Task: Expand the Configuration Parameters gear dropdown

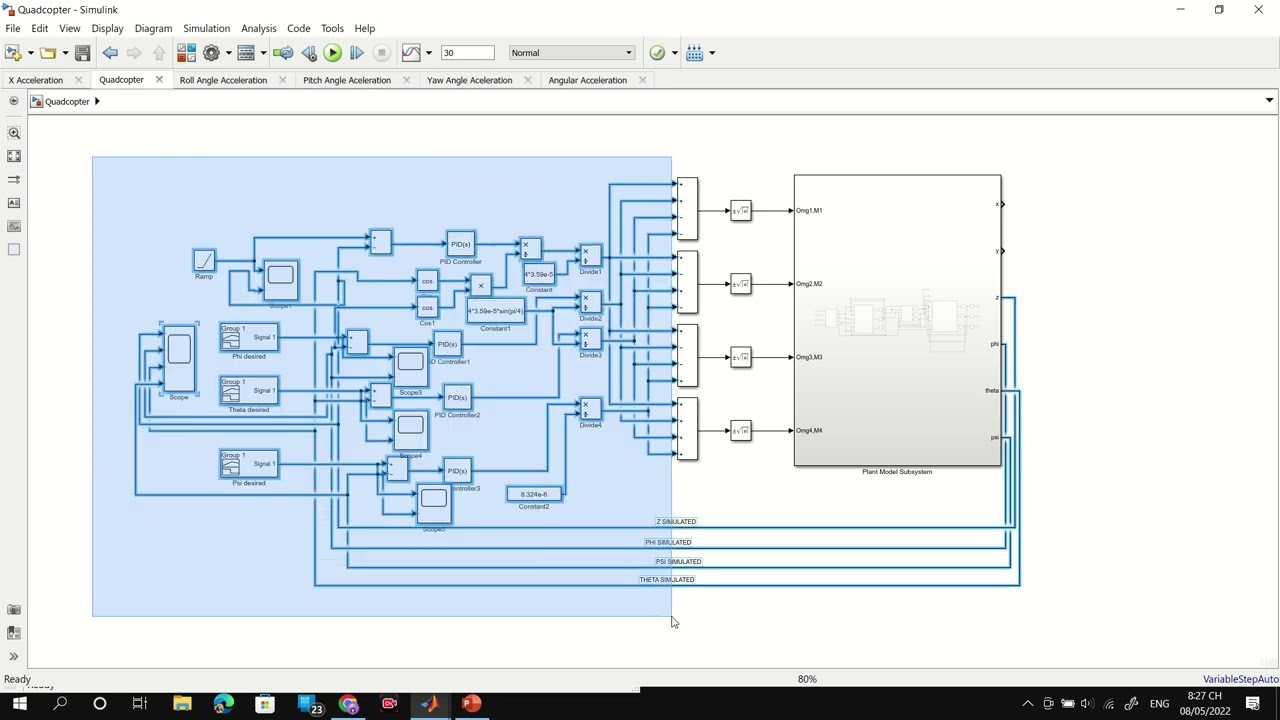Action: pyautogui.click(x=228, y=53)
